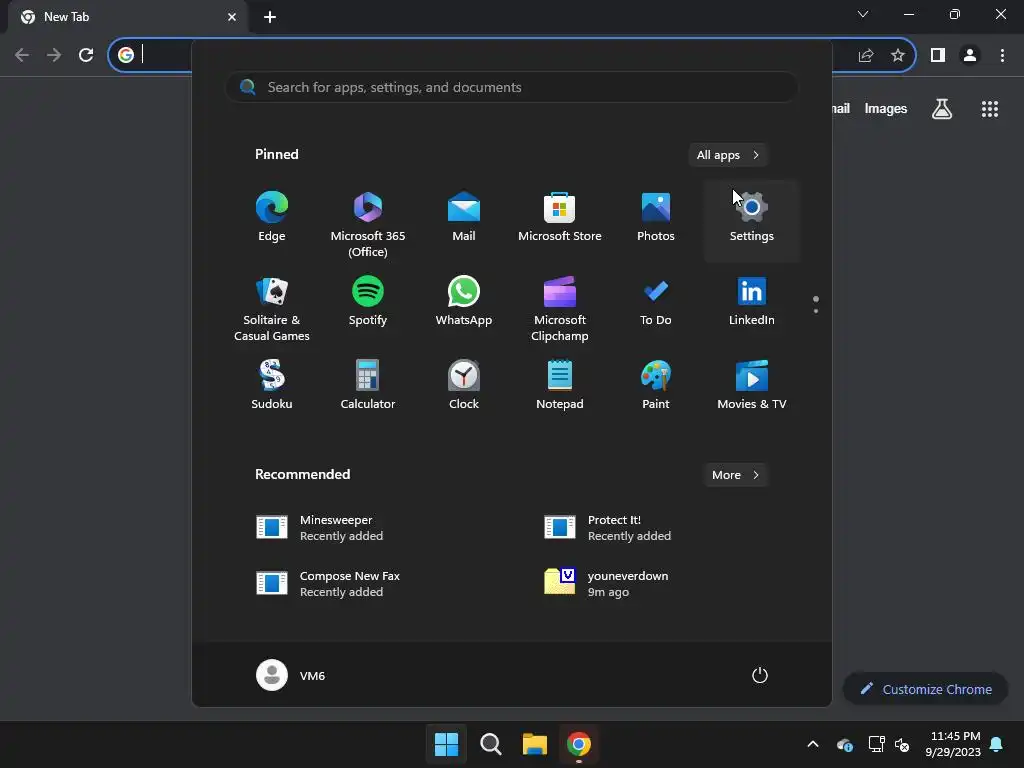Click Customize Chrome button

tap(925, 689)
